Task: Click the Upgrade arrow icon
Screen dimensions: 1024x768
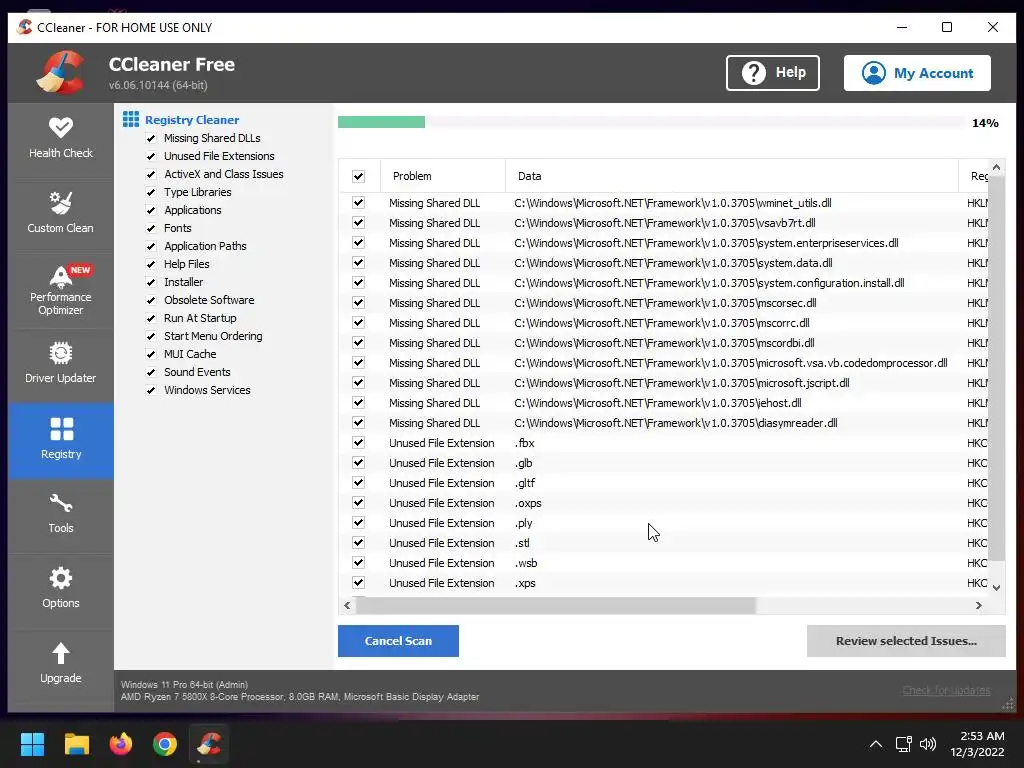Action: click(x=61, y=652)
